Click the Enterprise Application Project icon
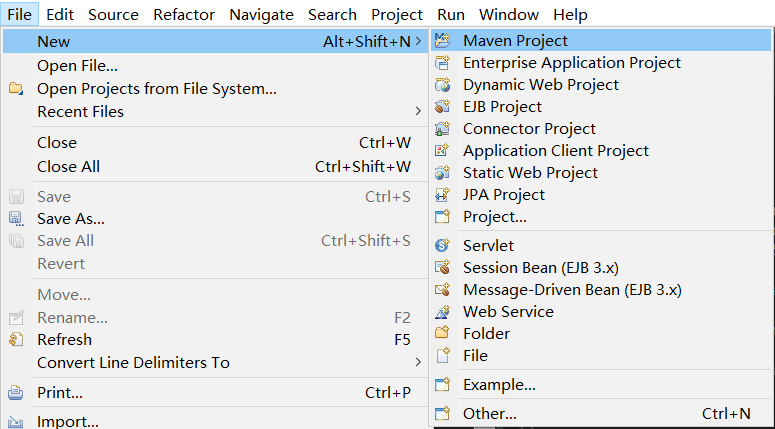Image resolution: width=775 pixels, height=429 pixels. tap(443, 63)
